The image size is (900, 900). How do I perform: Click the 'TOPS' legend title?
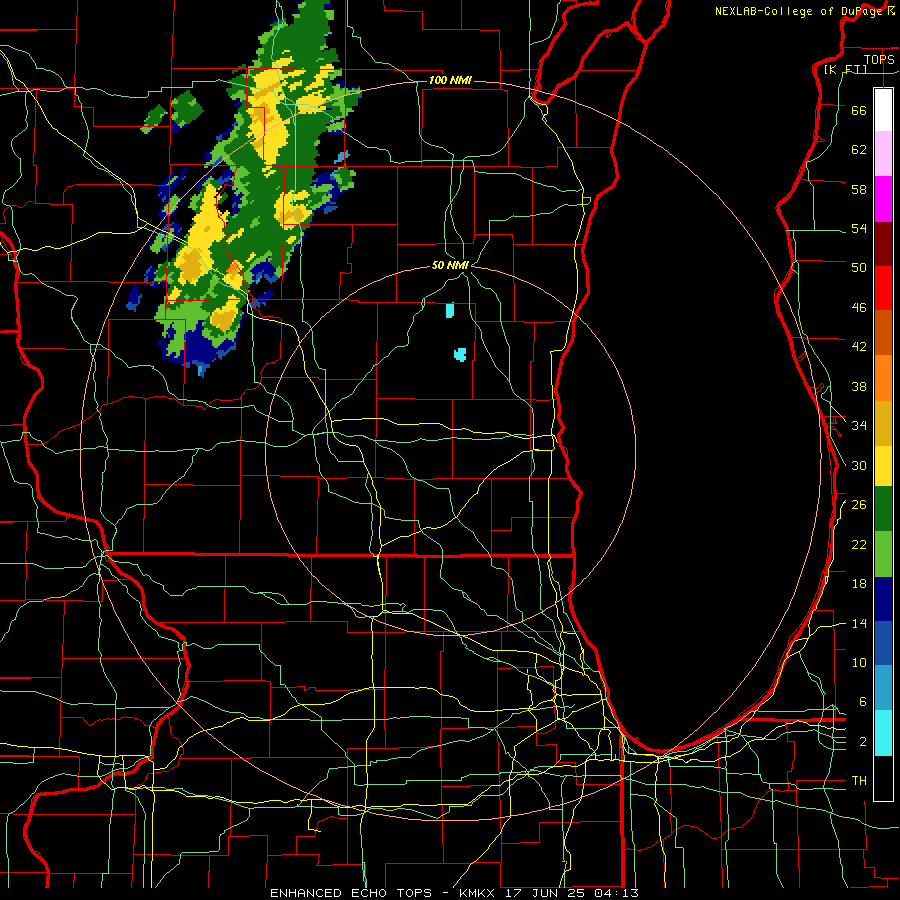[879, 59]
